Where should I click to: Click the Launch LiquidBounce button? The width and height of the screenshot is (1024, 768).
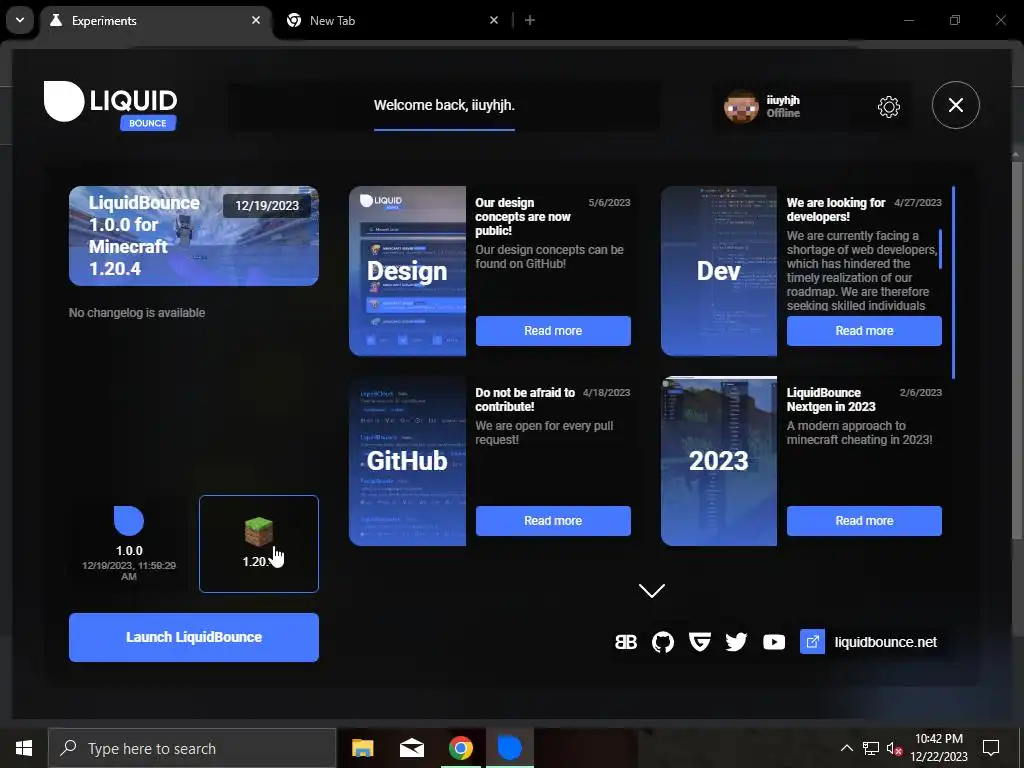click(194, 637)
